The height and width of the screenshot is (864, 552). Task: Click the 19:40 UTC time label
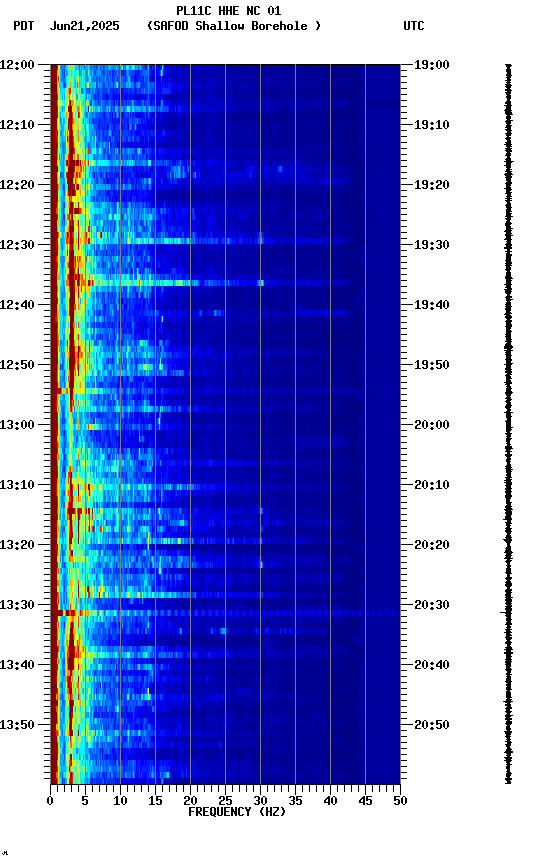coord(432,305)
